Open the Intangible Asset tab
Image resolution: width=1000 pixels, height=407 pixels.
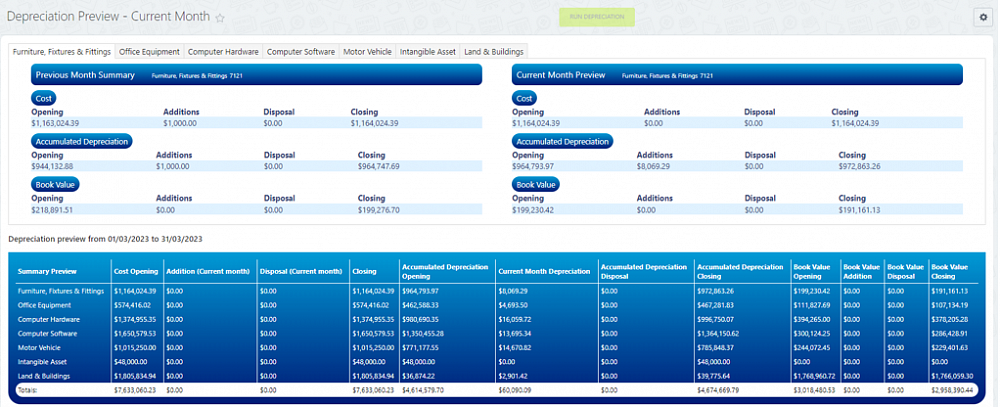[x=428, y=51]
